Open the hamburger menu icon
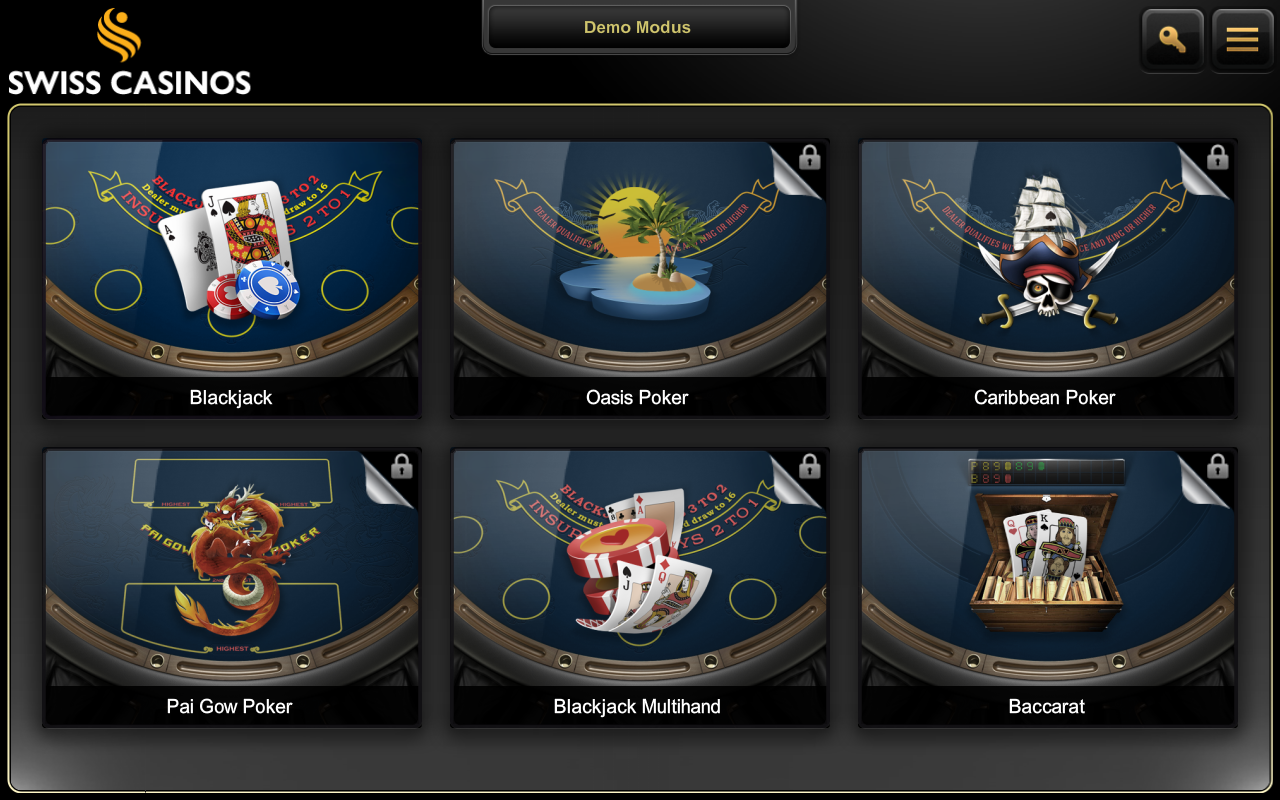The image size is (1280, 800). pyautogui.click(x=1242, y=40)
